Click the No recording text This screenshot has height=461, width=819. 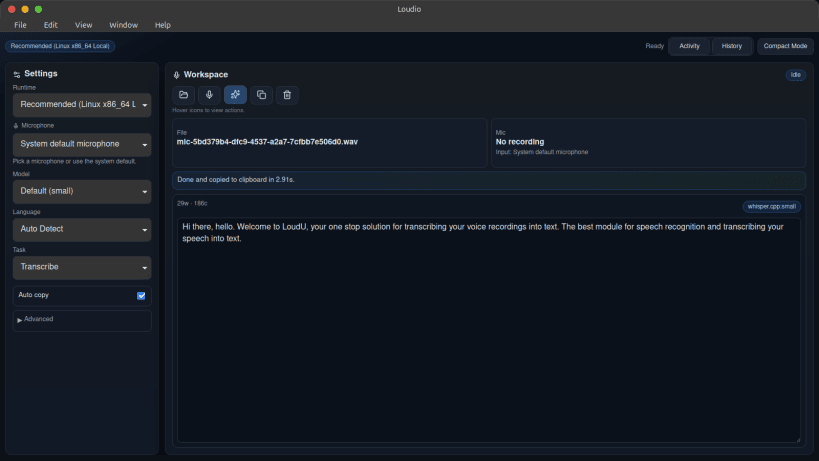520,142
